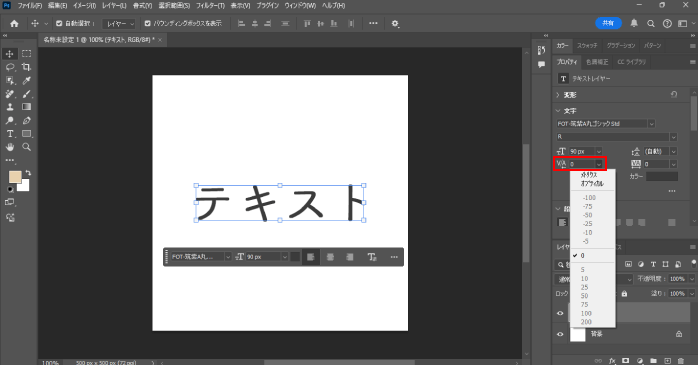Open the tracking value dropdown
698x365 pixels.
[x=674, y=164]
